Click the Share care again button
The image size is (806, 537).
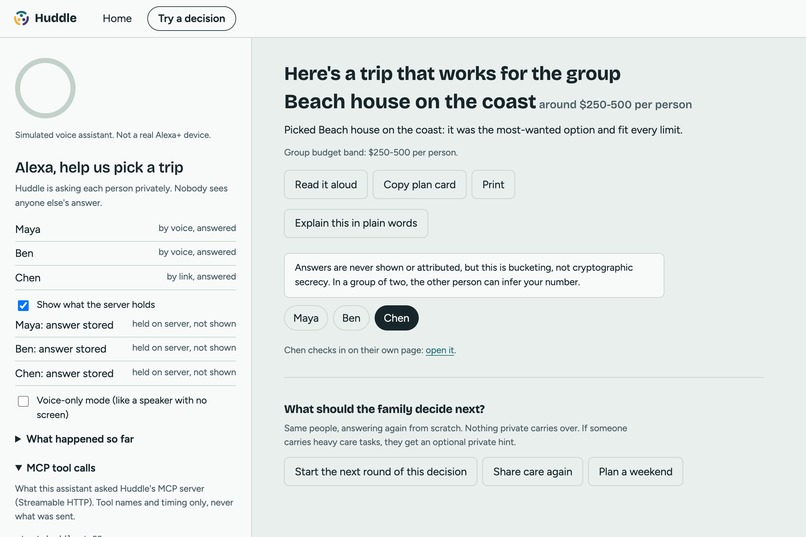[x=533, y=471]
